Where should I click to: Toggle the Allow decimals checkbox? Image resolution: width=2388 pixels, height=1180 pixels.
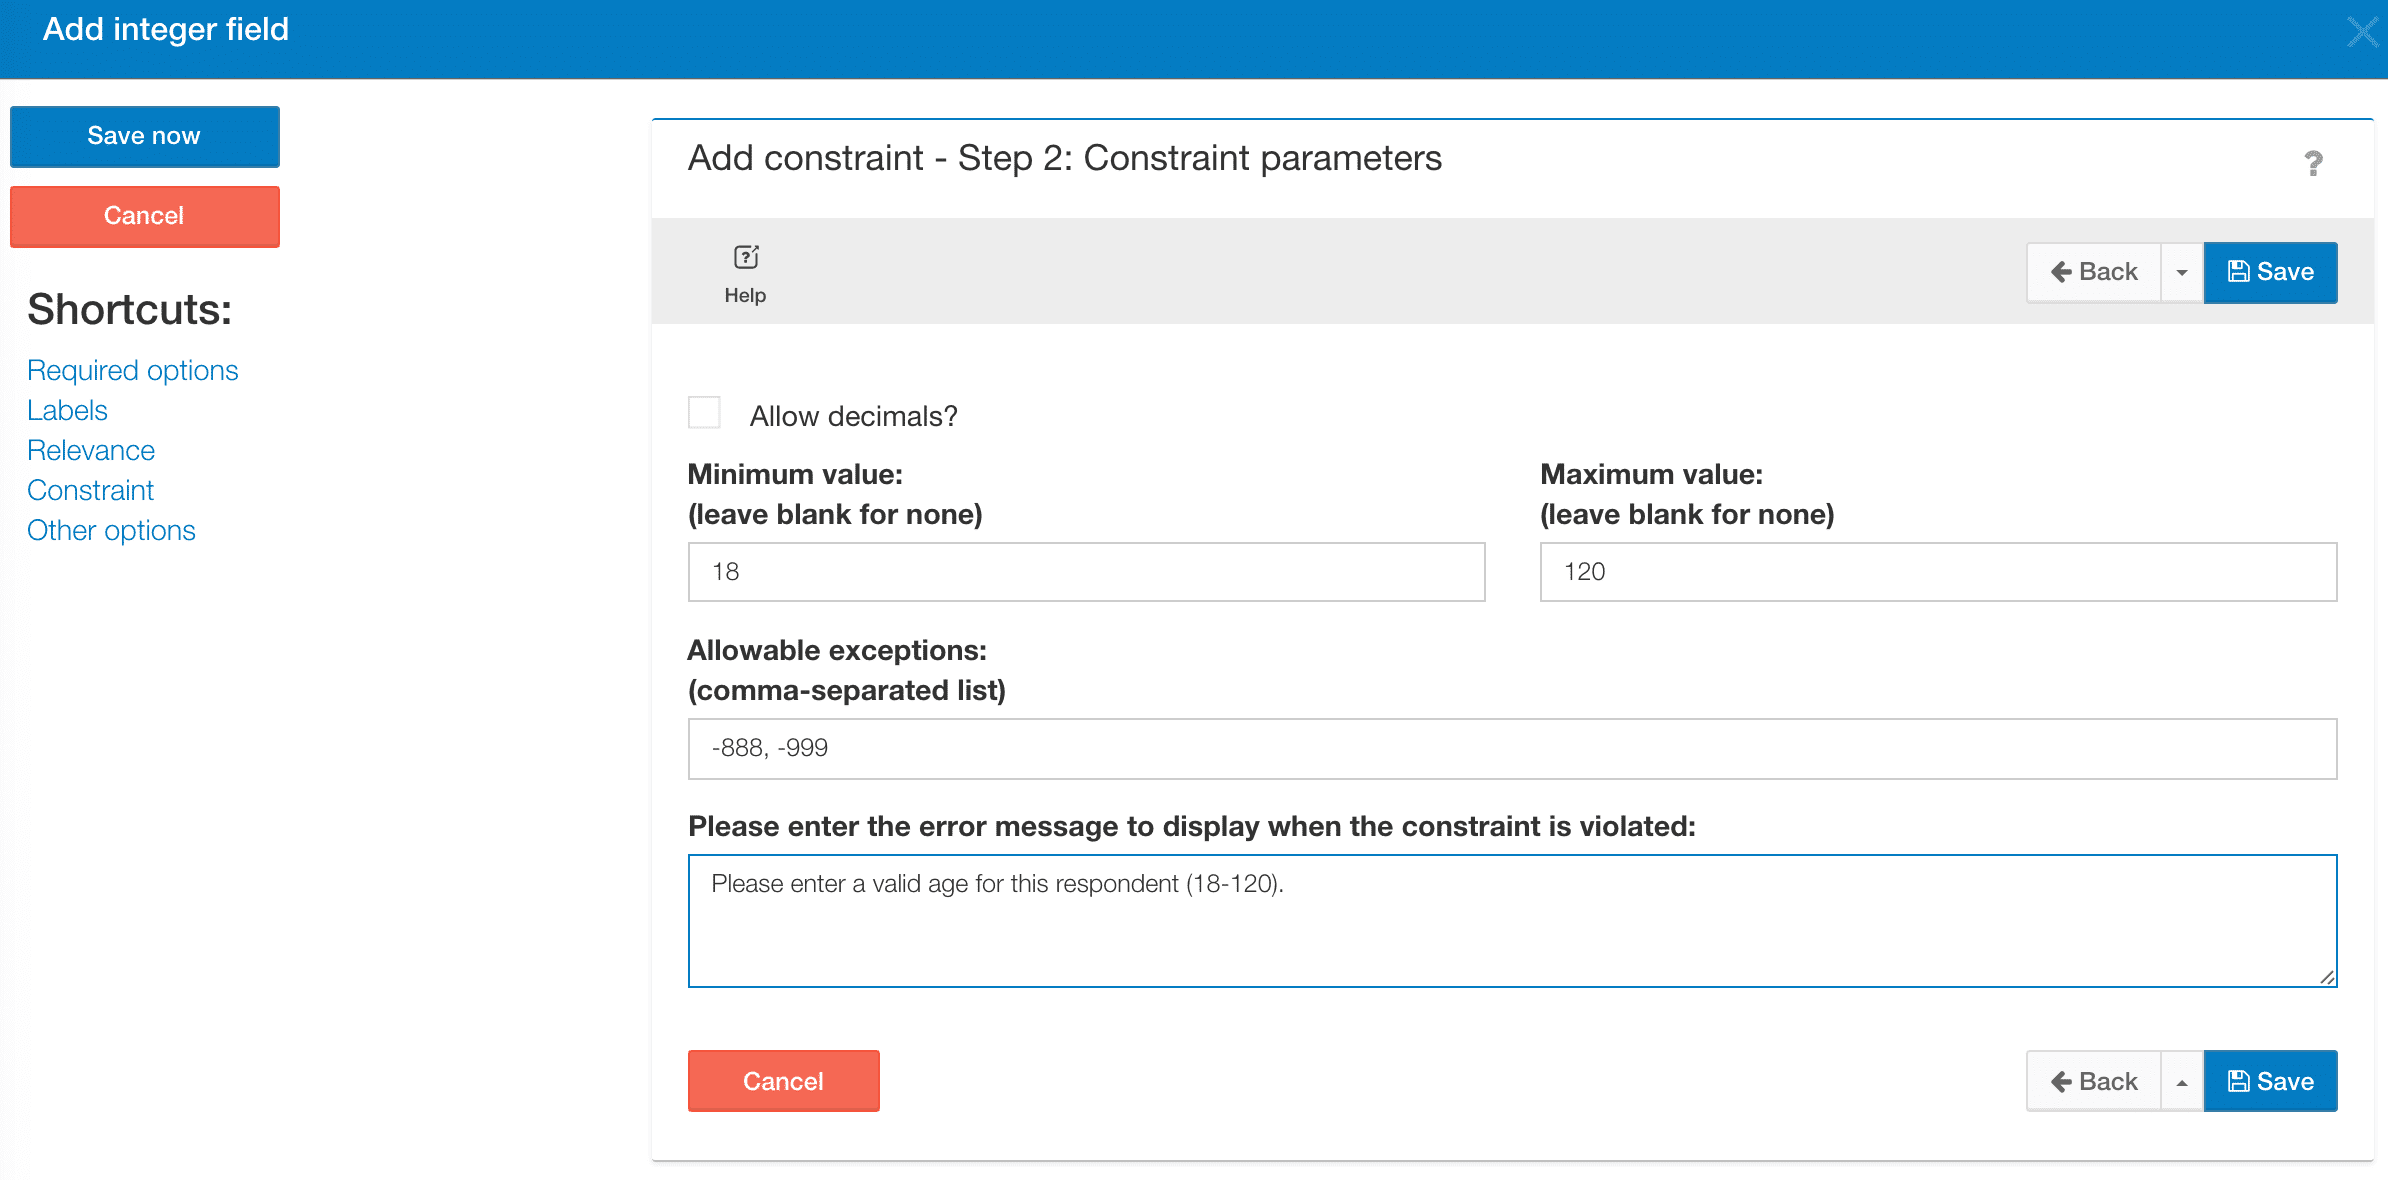pos(704,413)
